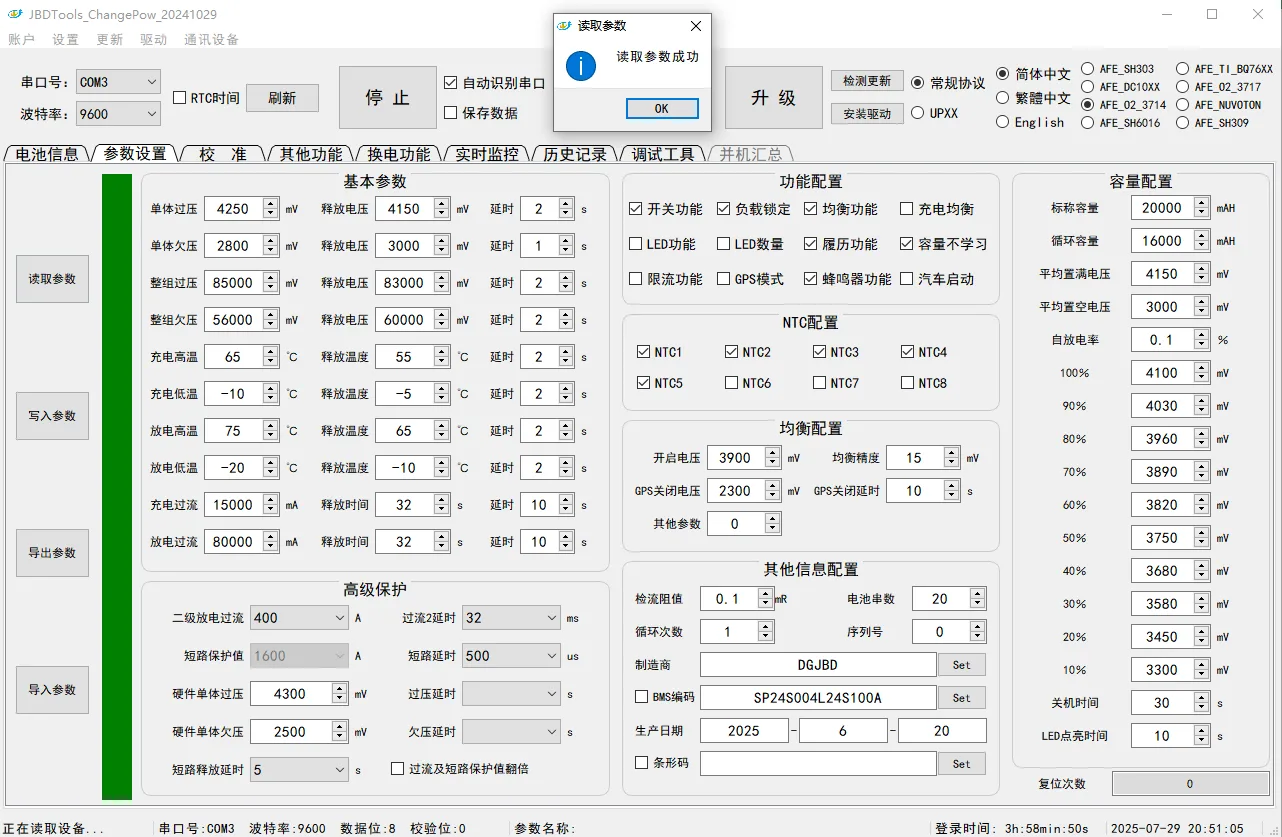The width and height of the screenshot is (1282, 837).
Task: Toggle the NTC6 checkbox
Action: click(x=733, y=383)
